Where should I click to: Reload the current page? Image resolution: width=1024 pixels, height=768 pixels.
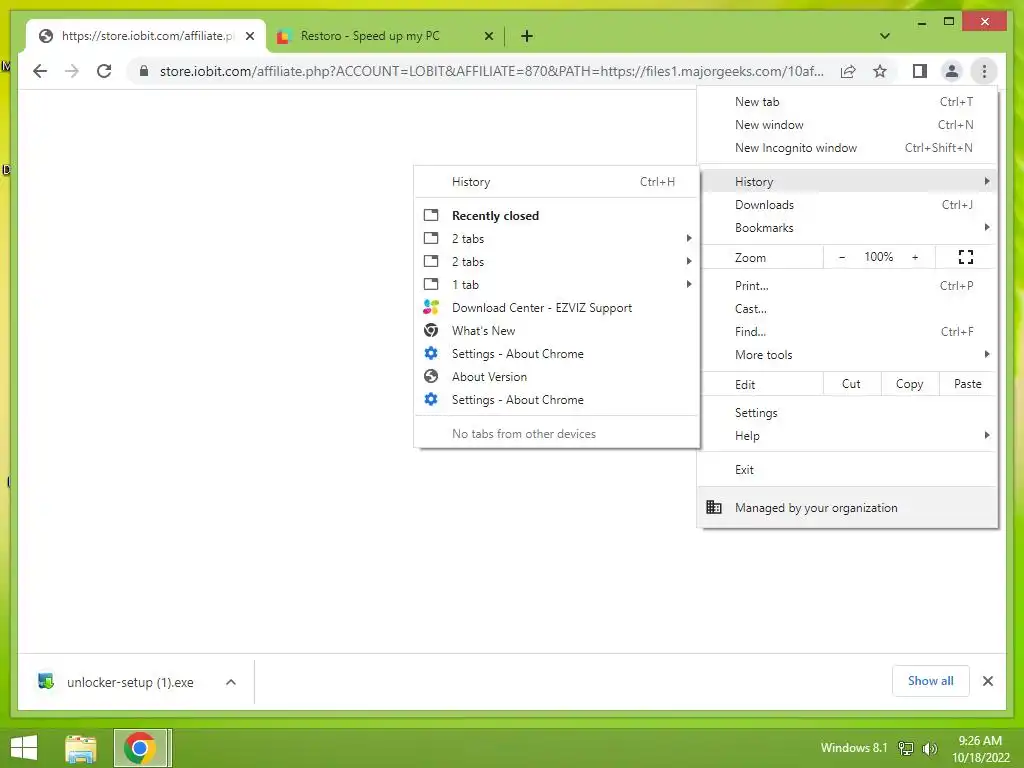(104, 71)
